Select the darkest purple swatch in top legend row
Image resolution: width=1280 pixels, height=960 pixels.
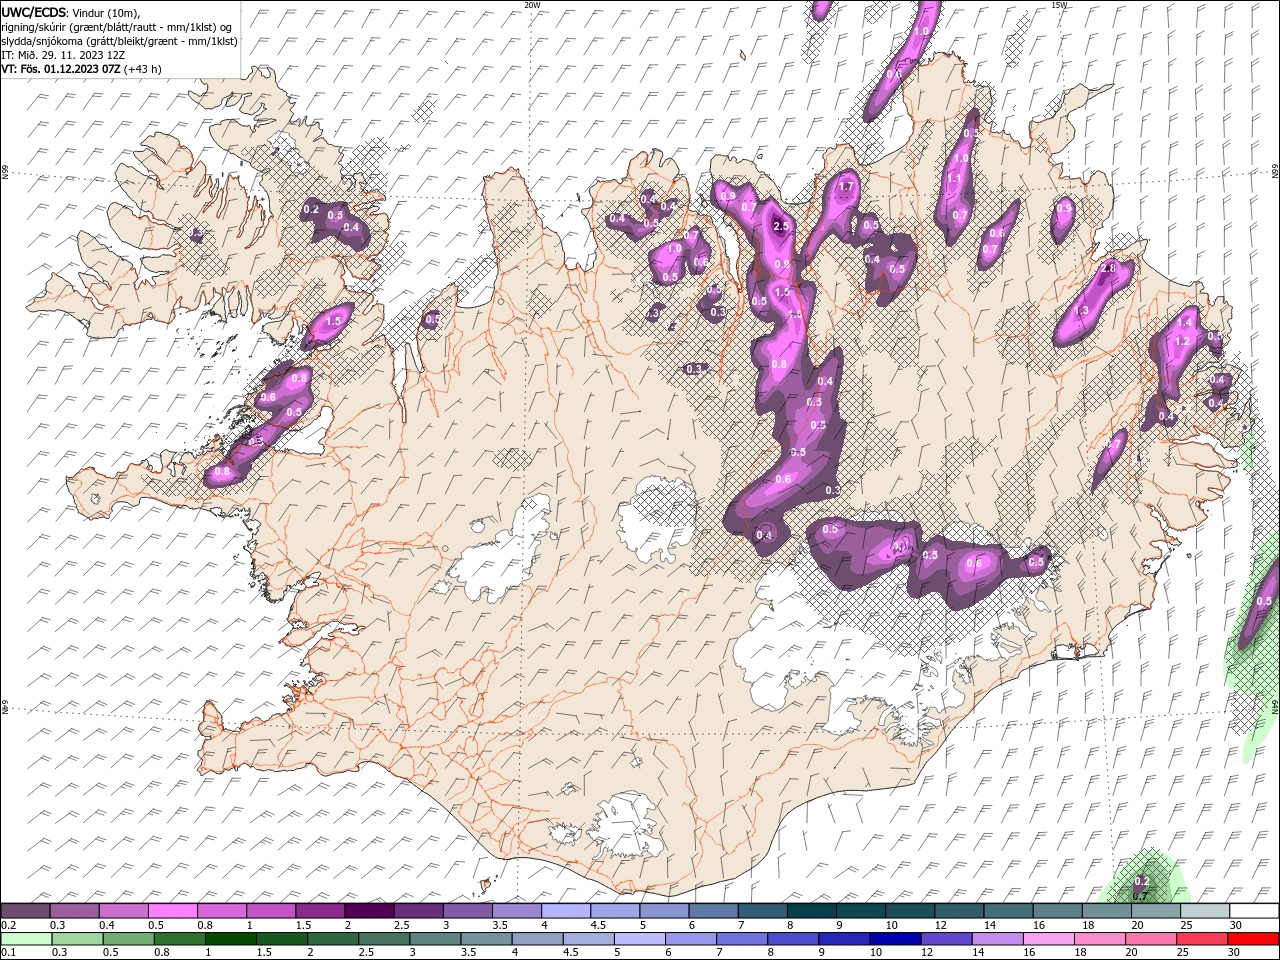[368, 911]
